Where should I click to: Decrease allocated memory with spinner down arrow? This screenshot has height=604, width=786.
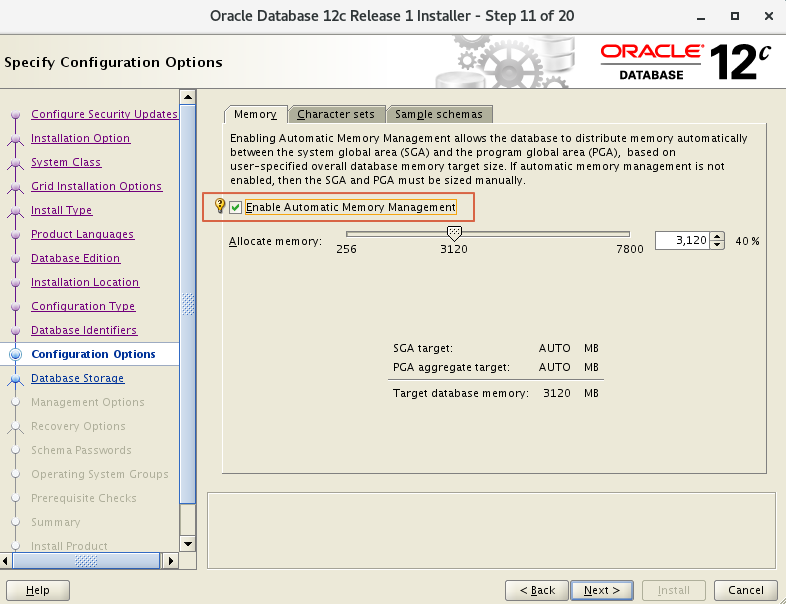pos(717,245)
